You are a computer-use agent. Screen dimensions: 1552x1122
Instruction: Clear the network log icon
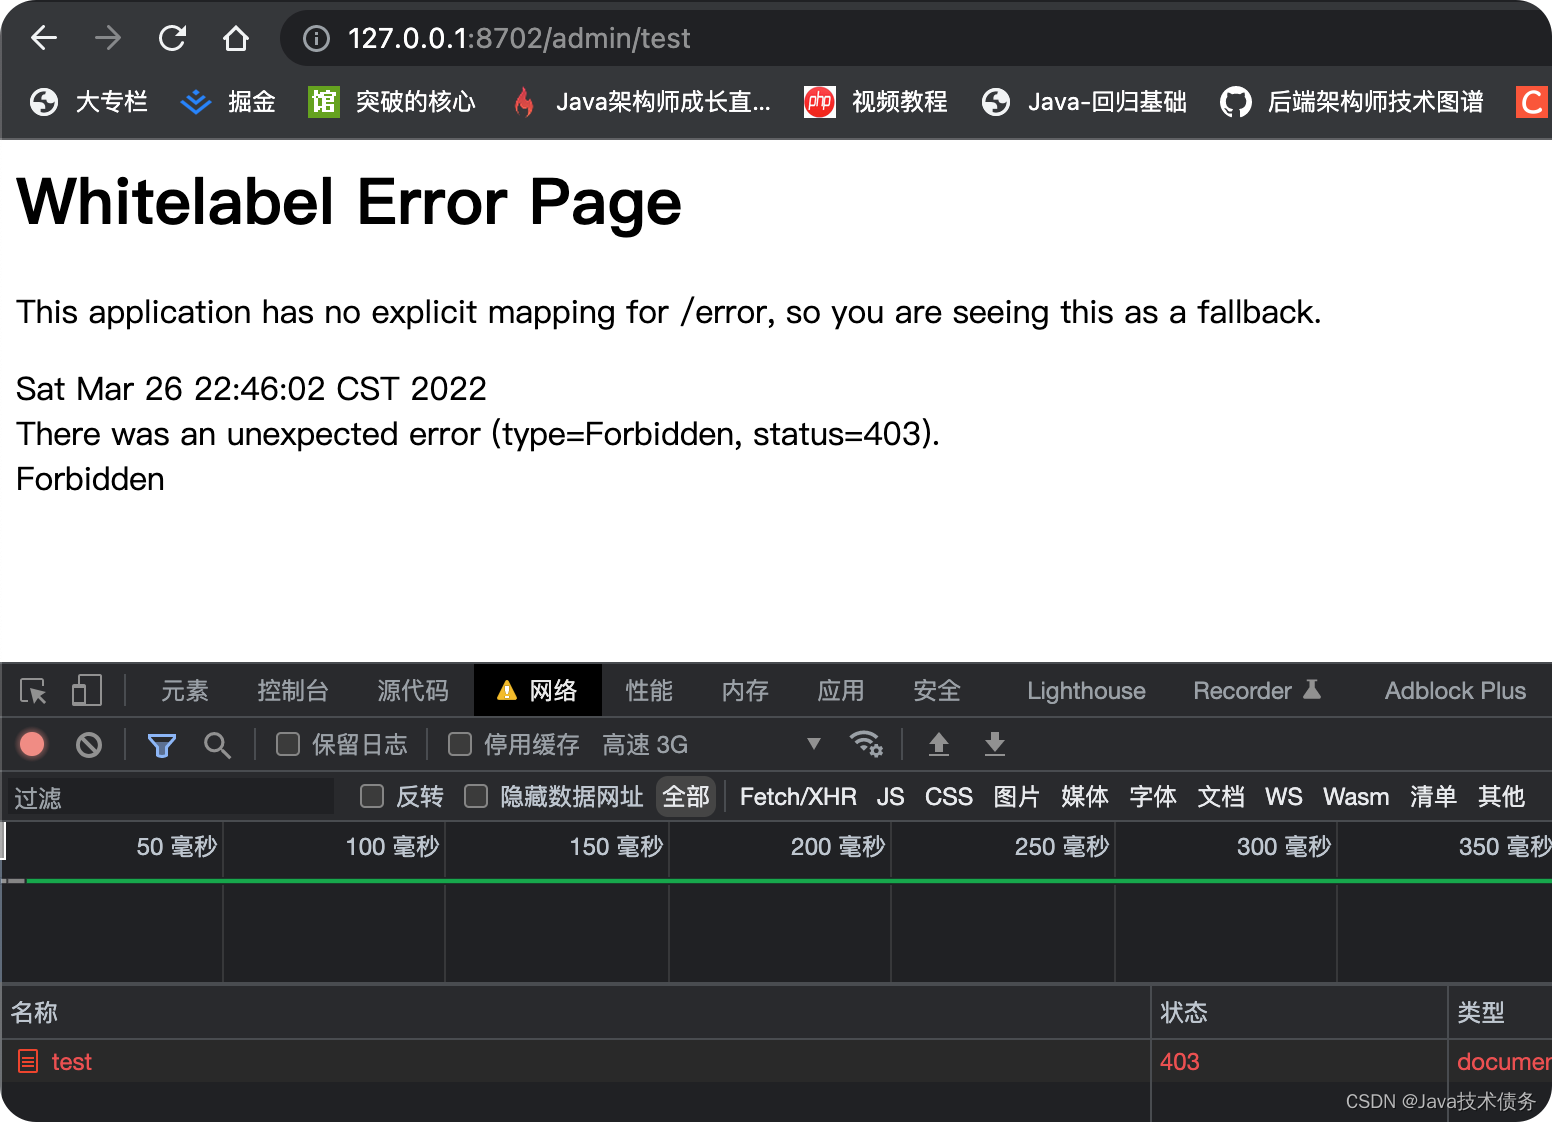(x=89, y=744)
